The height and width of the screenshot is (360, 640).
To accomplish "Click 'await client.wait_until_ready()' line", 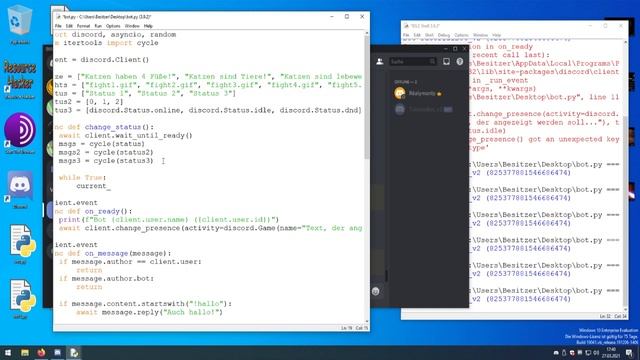I will [125, 136].
